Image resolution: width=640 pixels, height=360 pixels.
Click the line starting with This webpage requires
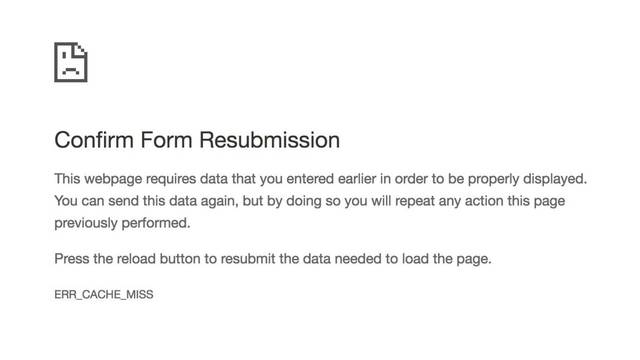click(320, 179)
